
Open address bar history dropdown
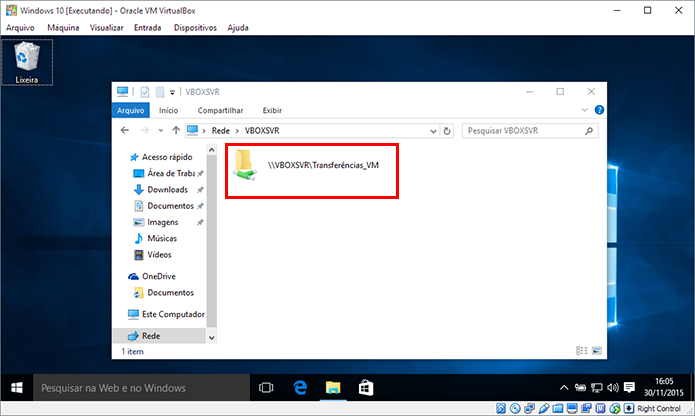click(433, 131)
